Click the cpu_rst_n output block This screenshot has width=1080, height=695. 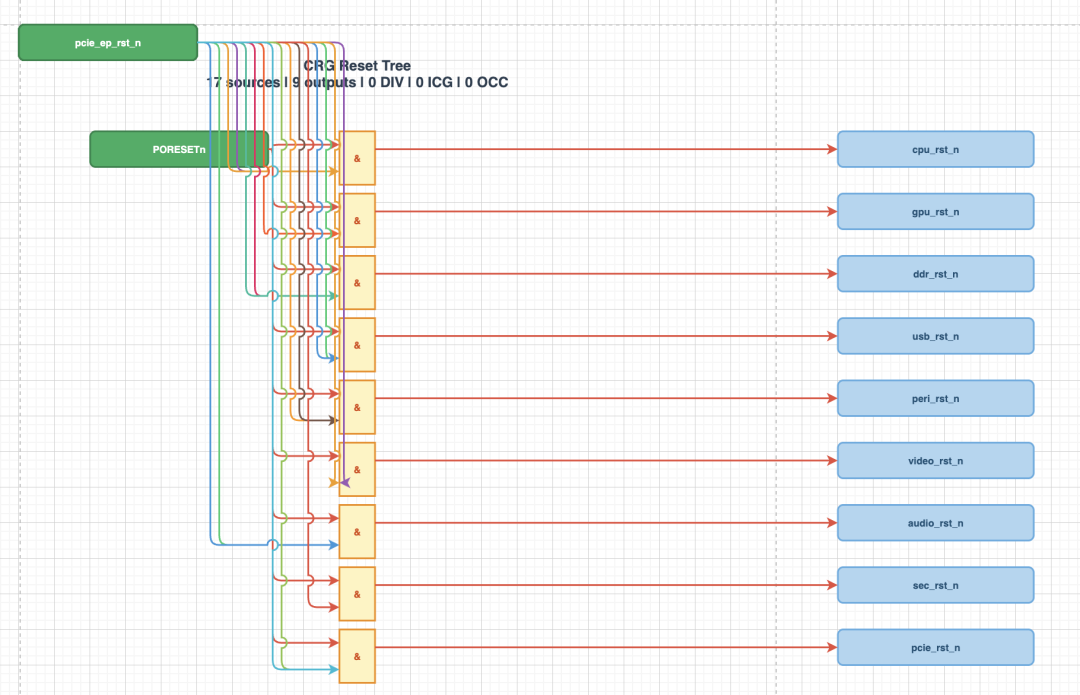pyautogui.click(x=935, y=149)
